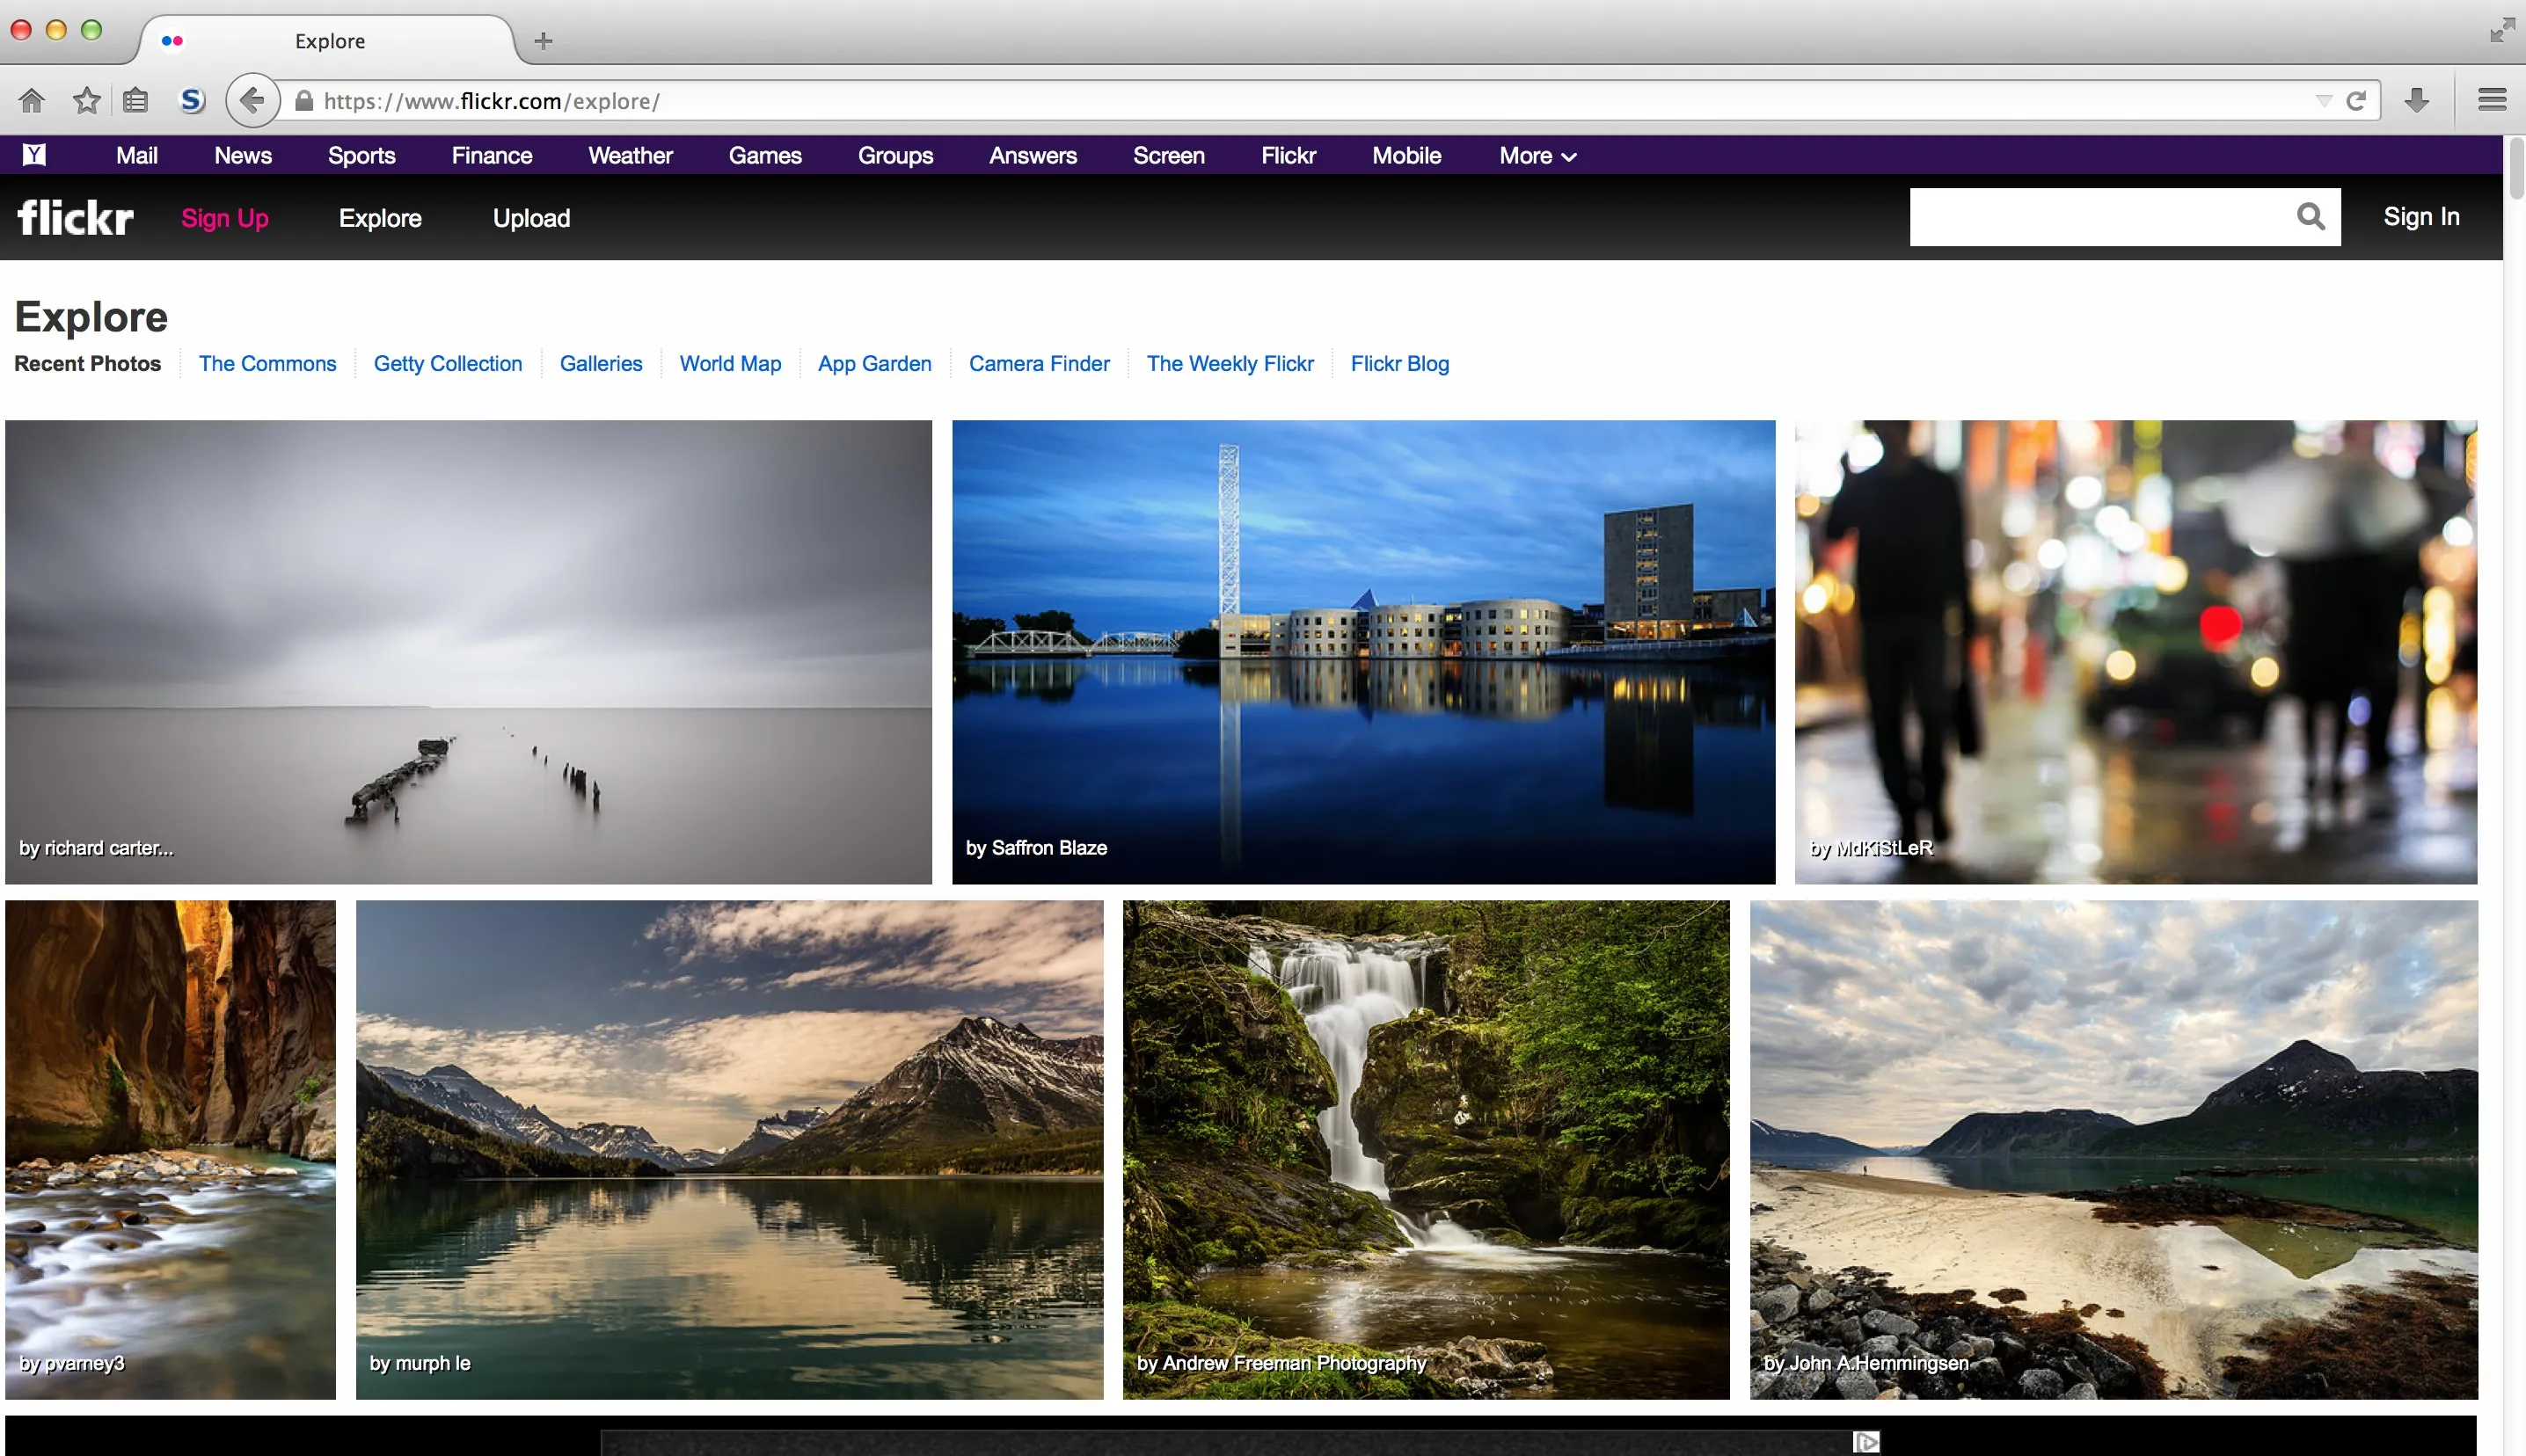The width and height of the screenshot is (2526, 1456).
Task: Select the Explore browser tab
Action: (328, 41)
